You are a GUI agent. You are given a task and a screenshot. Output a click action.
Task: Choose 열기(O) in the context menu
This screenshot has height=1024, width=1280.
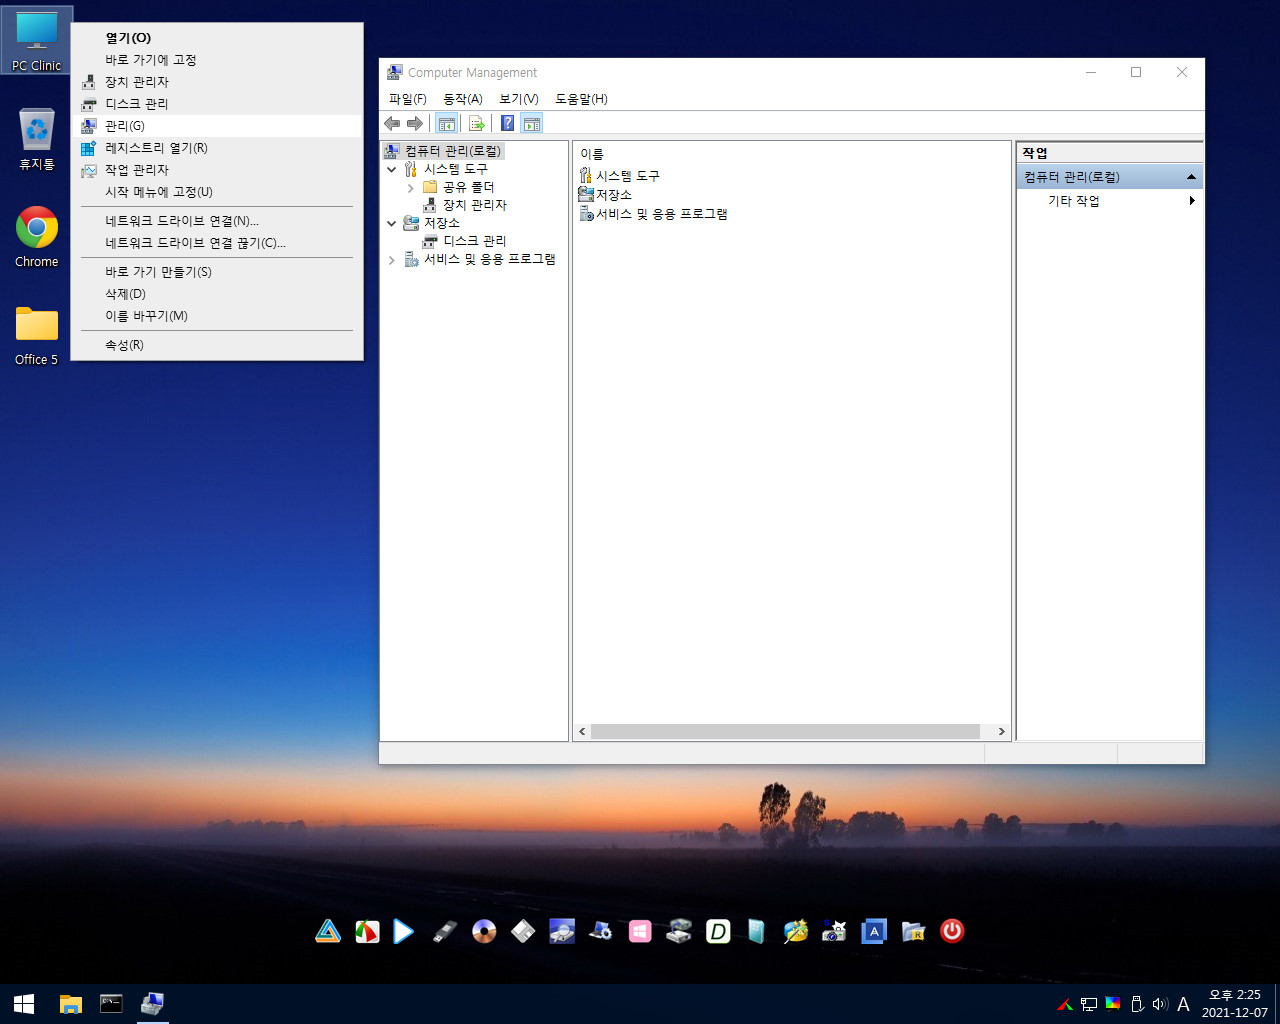[x=217, y=38]
